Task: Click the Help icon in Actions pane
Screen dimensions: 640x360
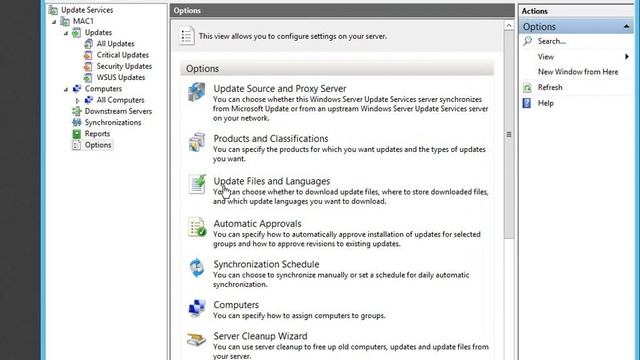Action: coord(527,103)
